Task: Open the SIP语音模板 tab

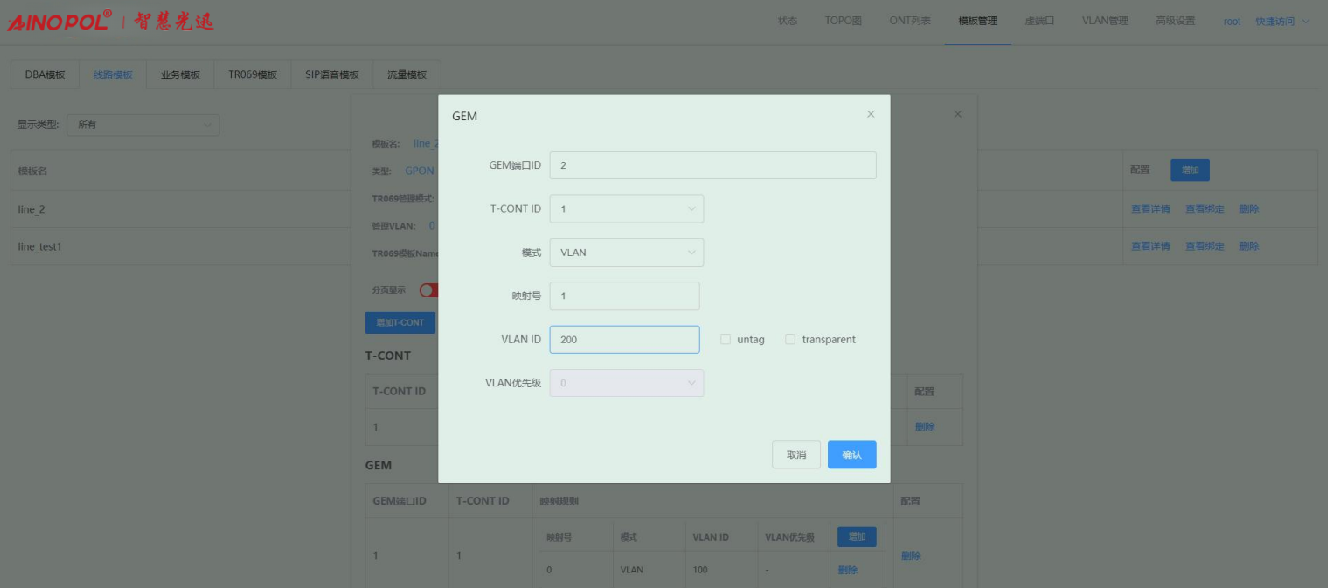Action: (x=332, y=75)
